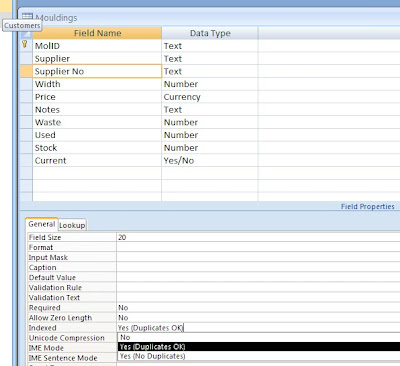
Task: Open the Number data type for Width
Action: pyautogui.click(x=210, y=84)
